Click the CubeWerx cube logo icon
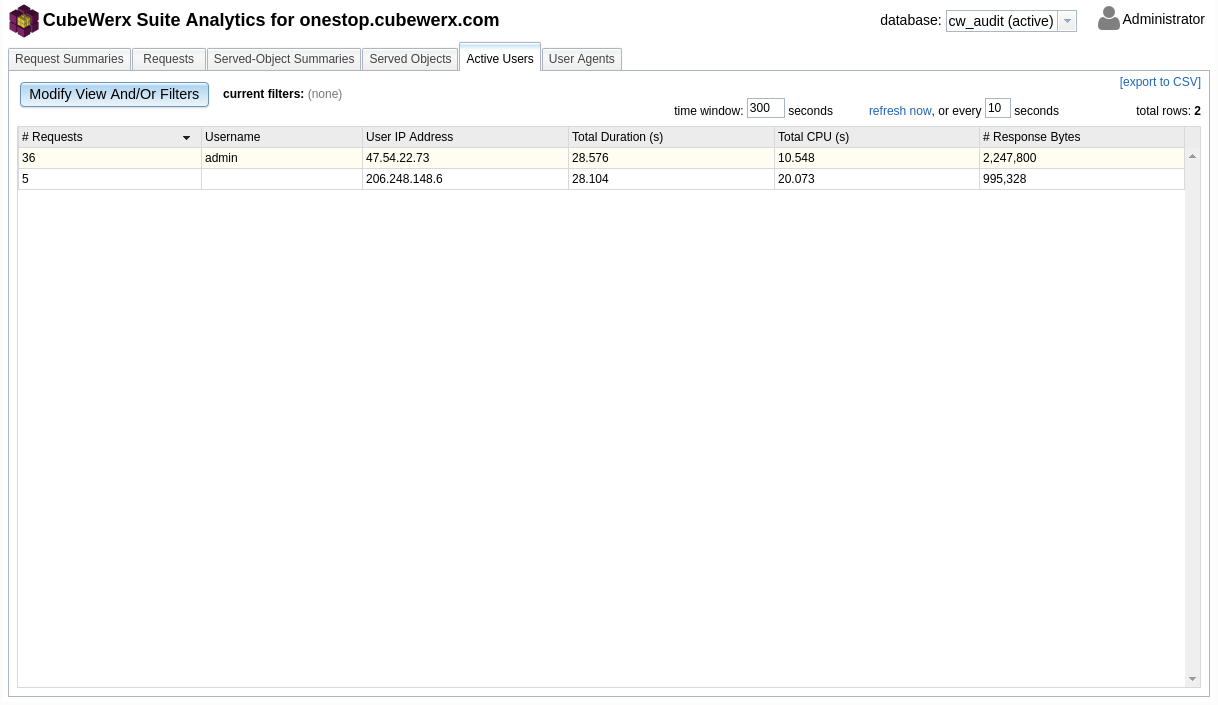Image resolution: width=1218 pixels, height=705 pixels. click(24, 20)
